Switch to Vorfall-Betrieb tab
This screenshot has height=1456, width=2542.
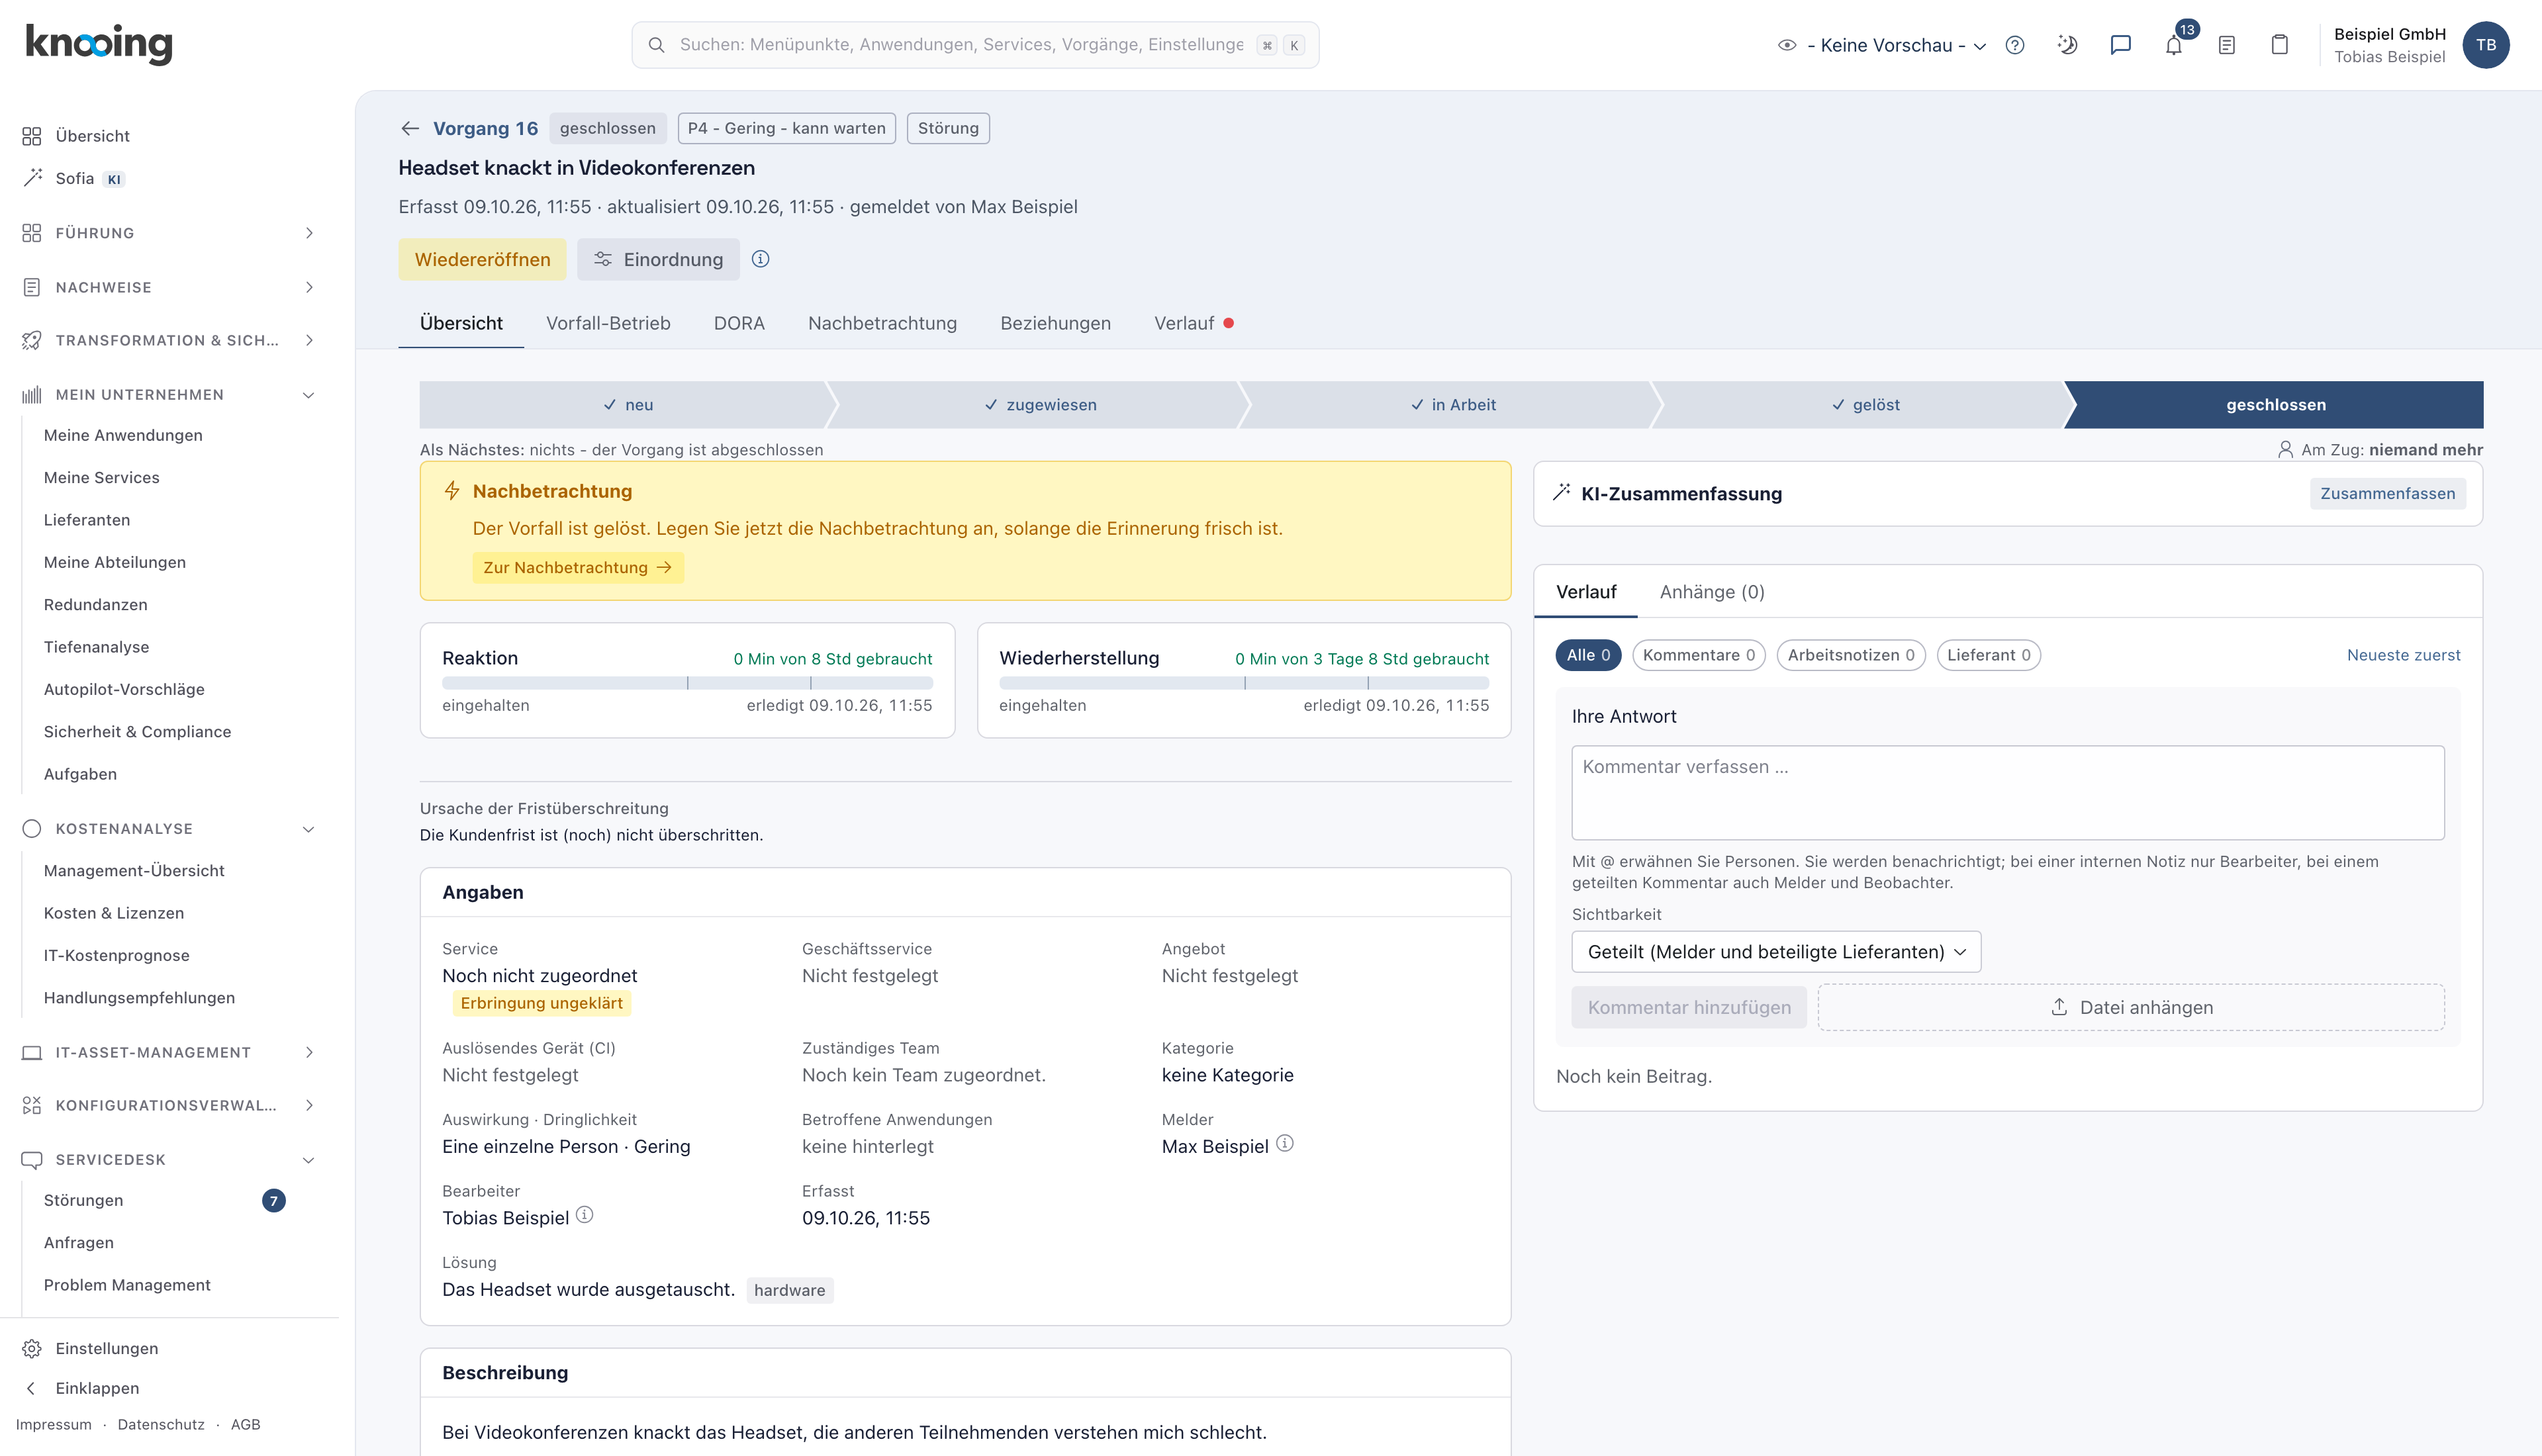point(608,323)
